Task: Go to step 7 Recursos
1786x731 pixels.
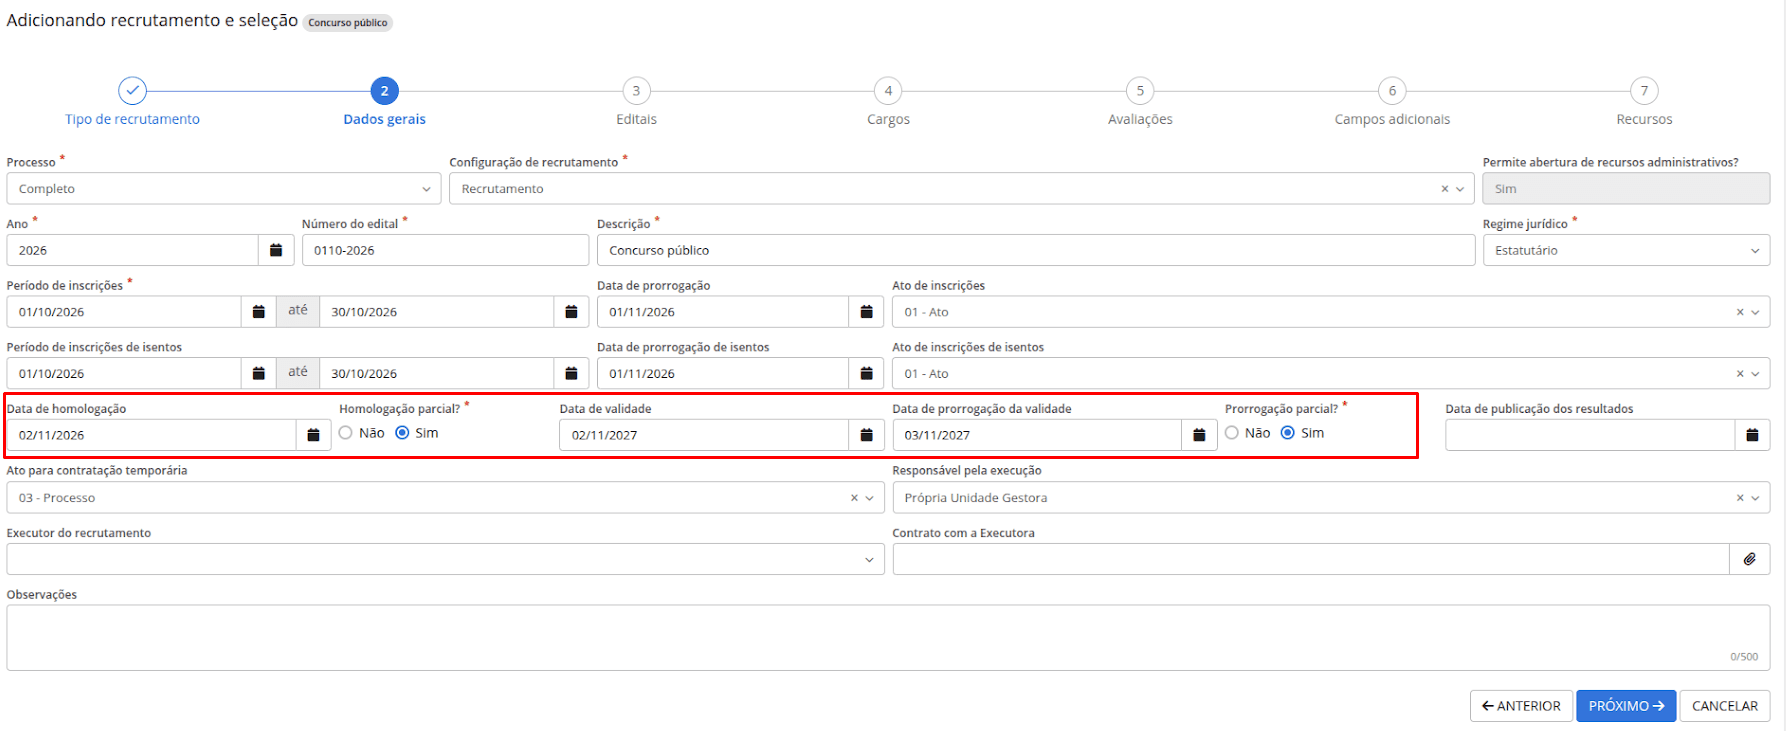Action: coord(1644,102)
